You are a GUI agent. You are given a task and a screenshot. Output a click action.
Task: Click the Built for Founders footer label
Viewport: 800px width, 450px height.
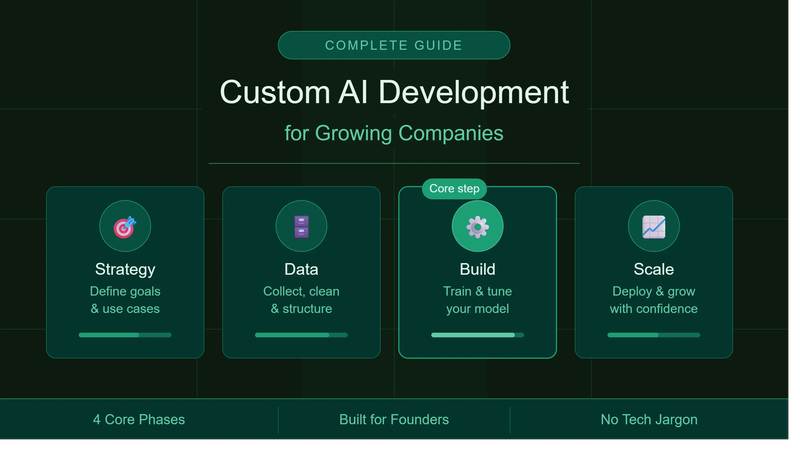pos(394,419)
